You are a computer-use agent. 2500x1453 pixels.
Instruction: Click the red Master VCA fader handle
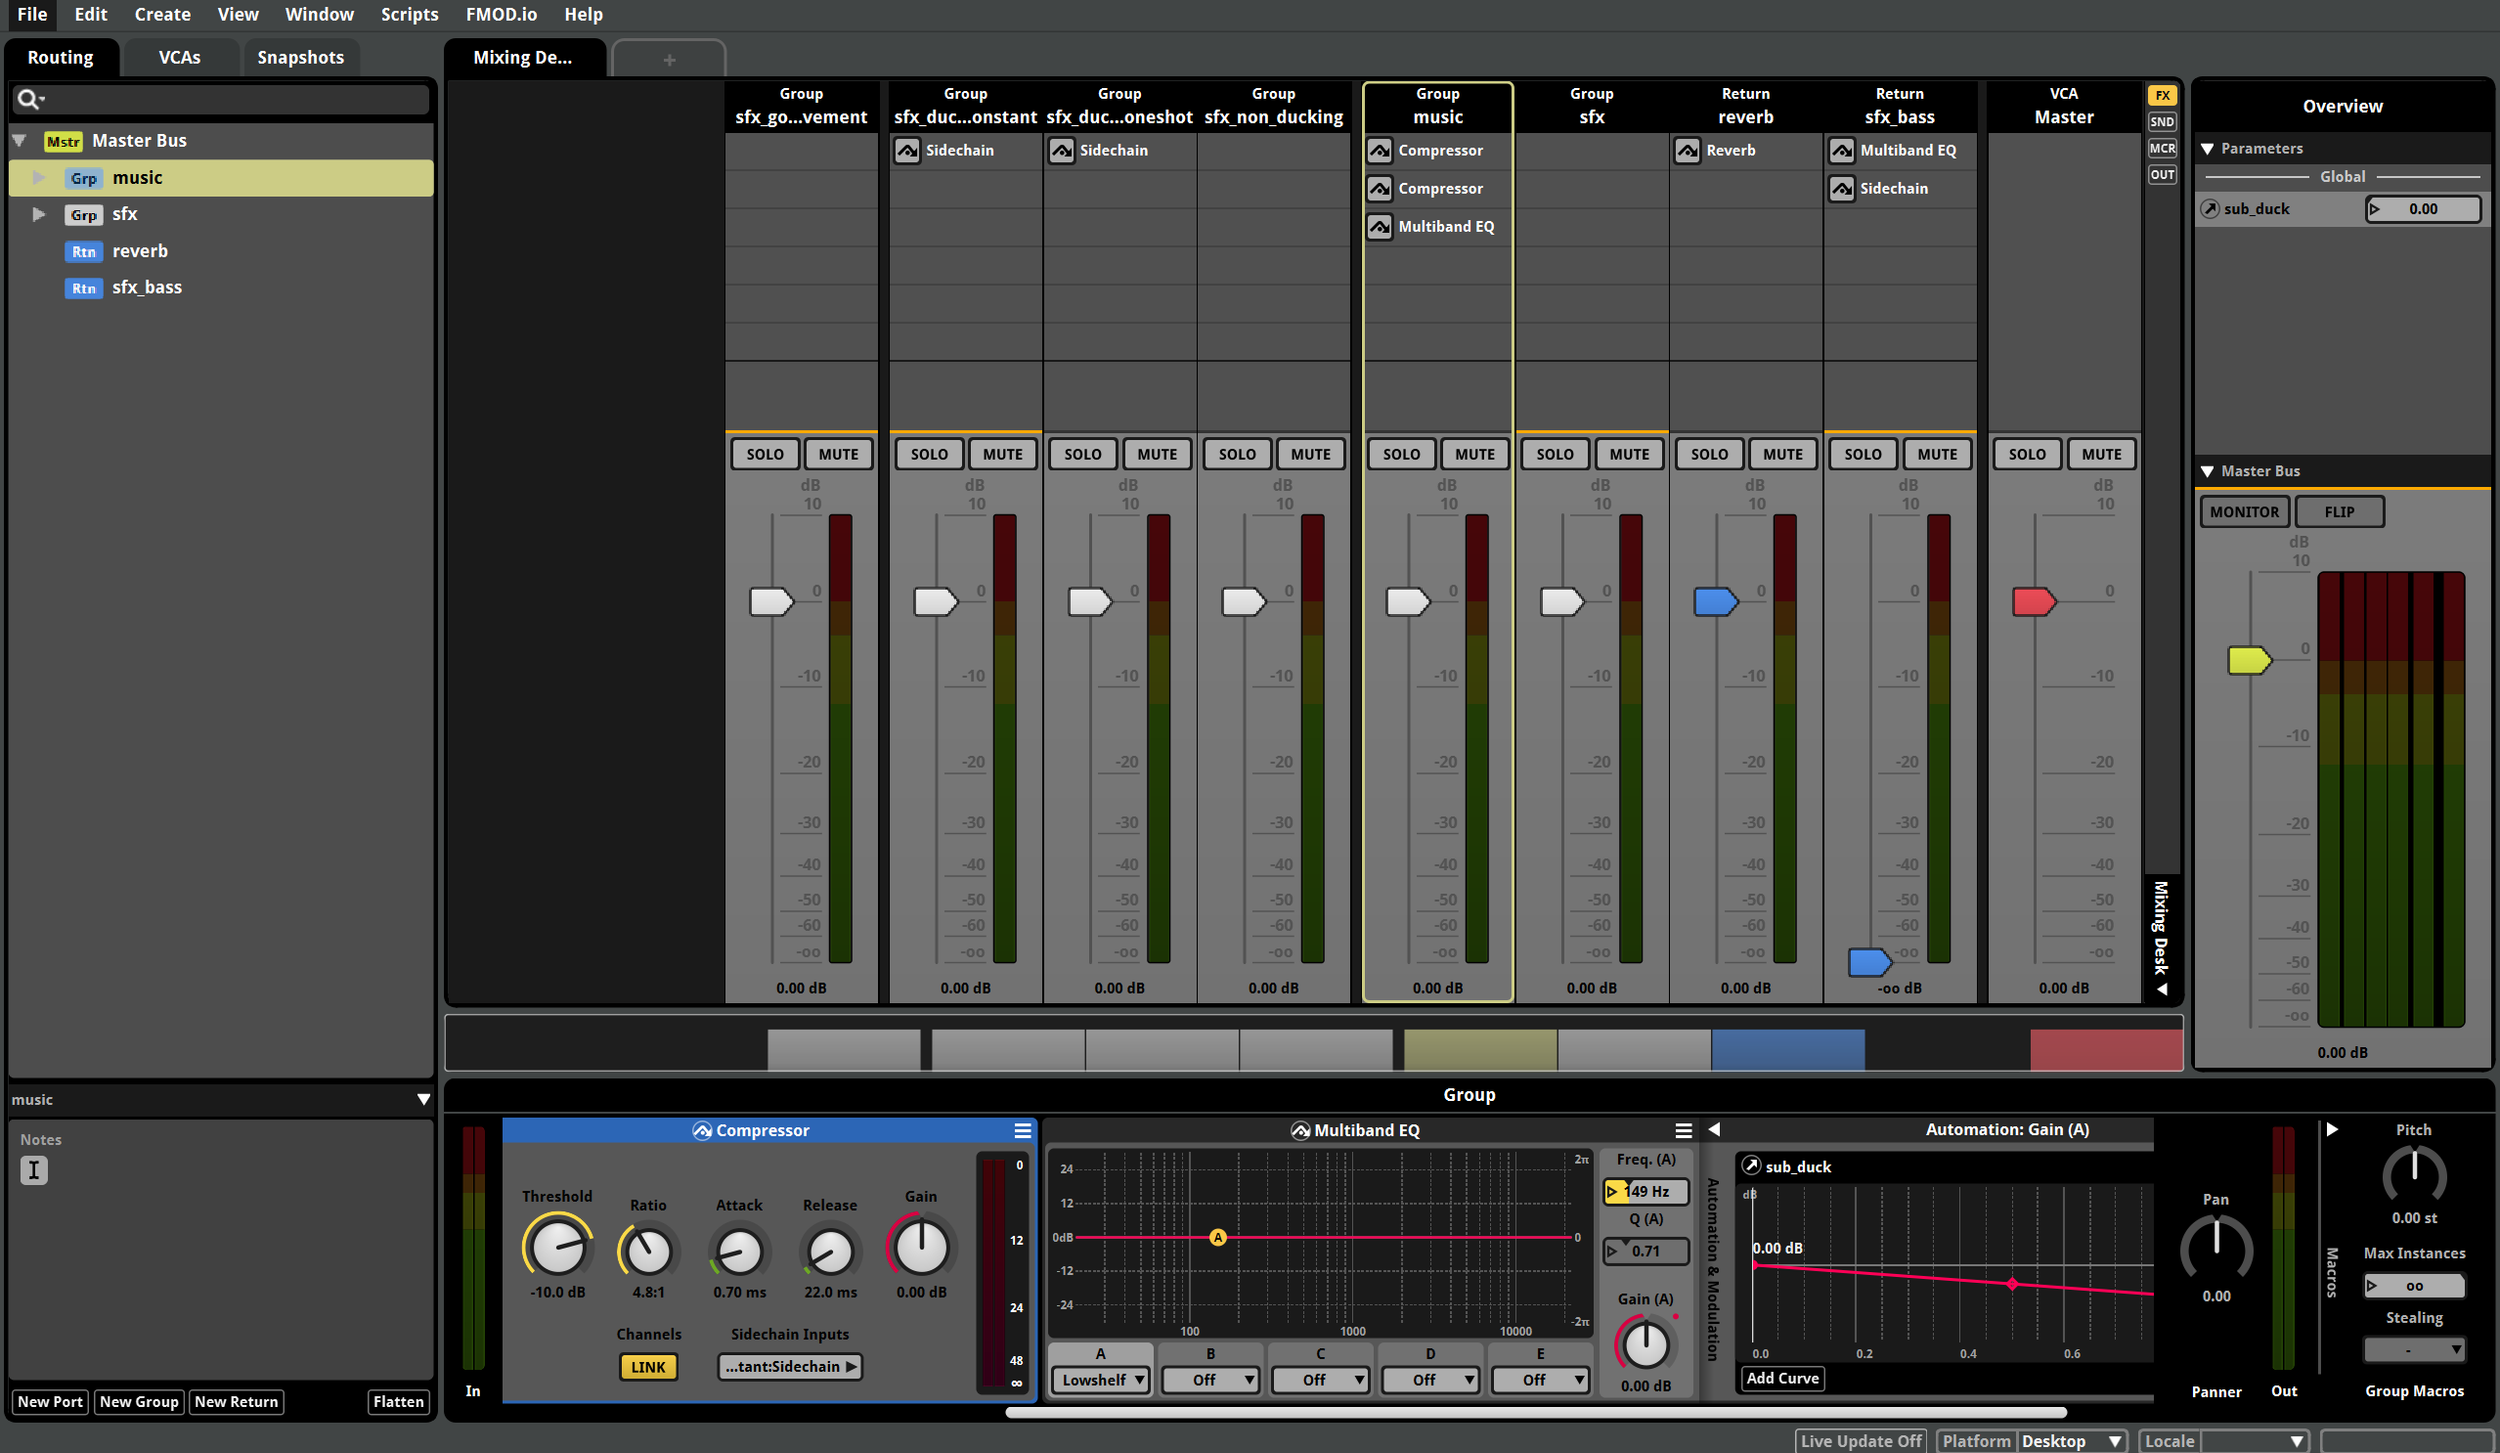click(x=2033, y=601)
